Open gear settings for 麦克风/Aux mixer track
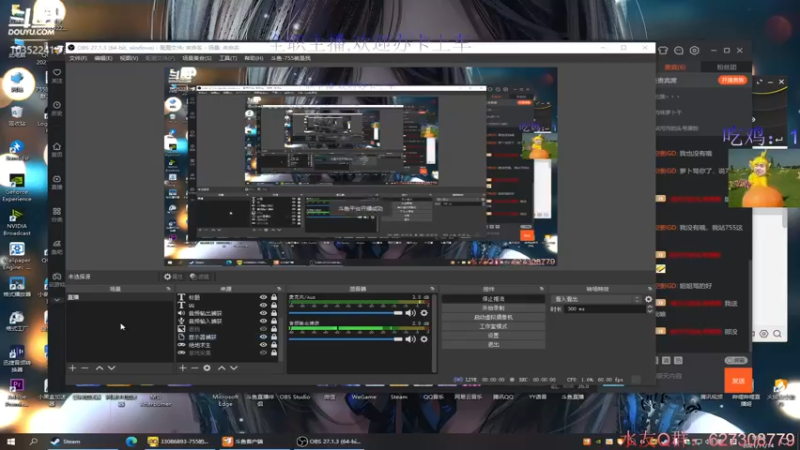Image resolution: width=800 pixels, height=450 pixels. point(424,313)
